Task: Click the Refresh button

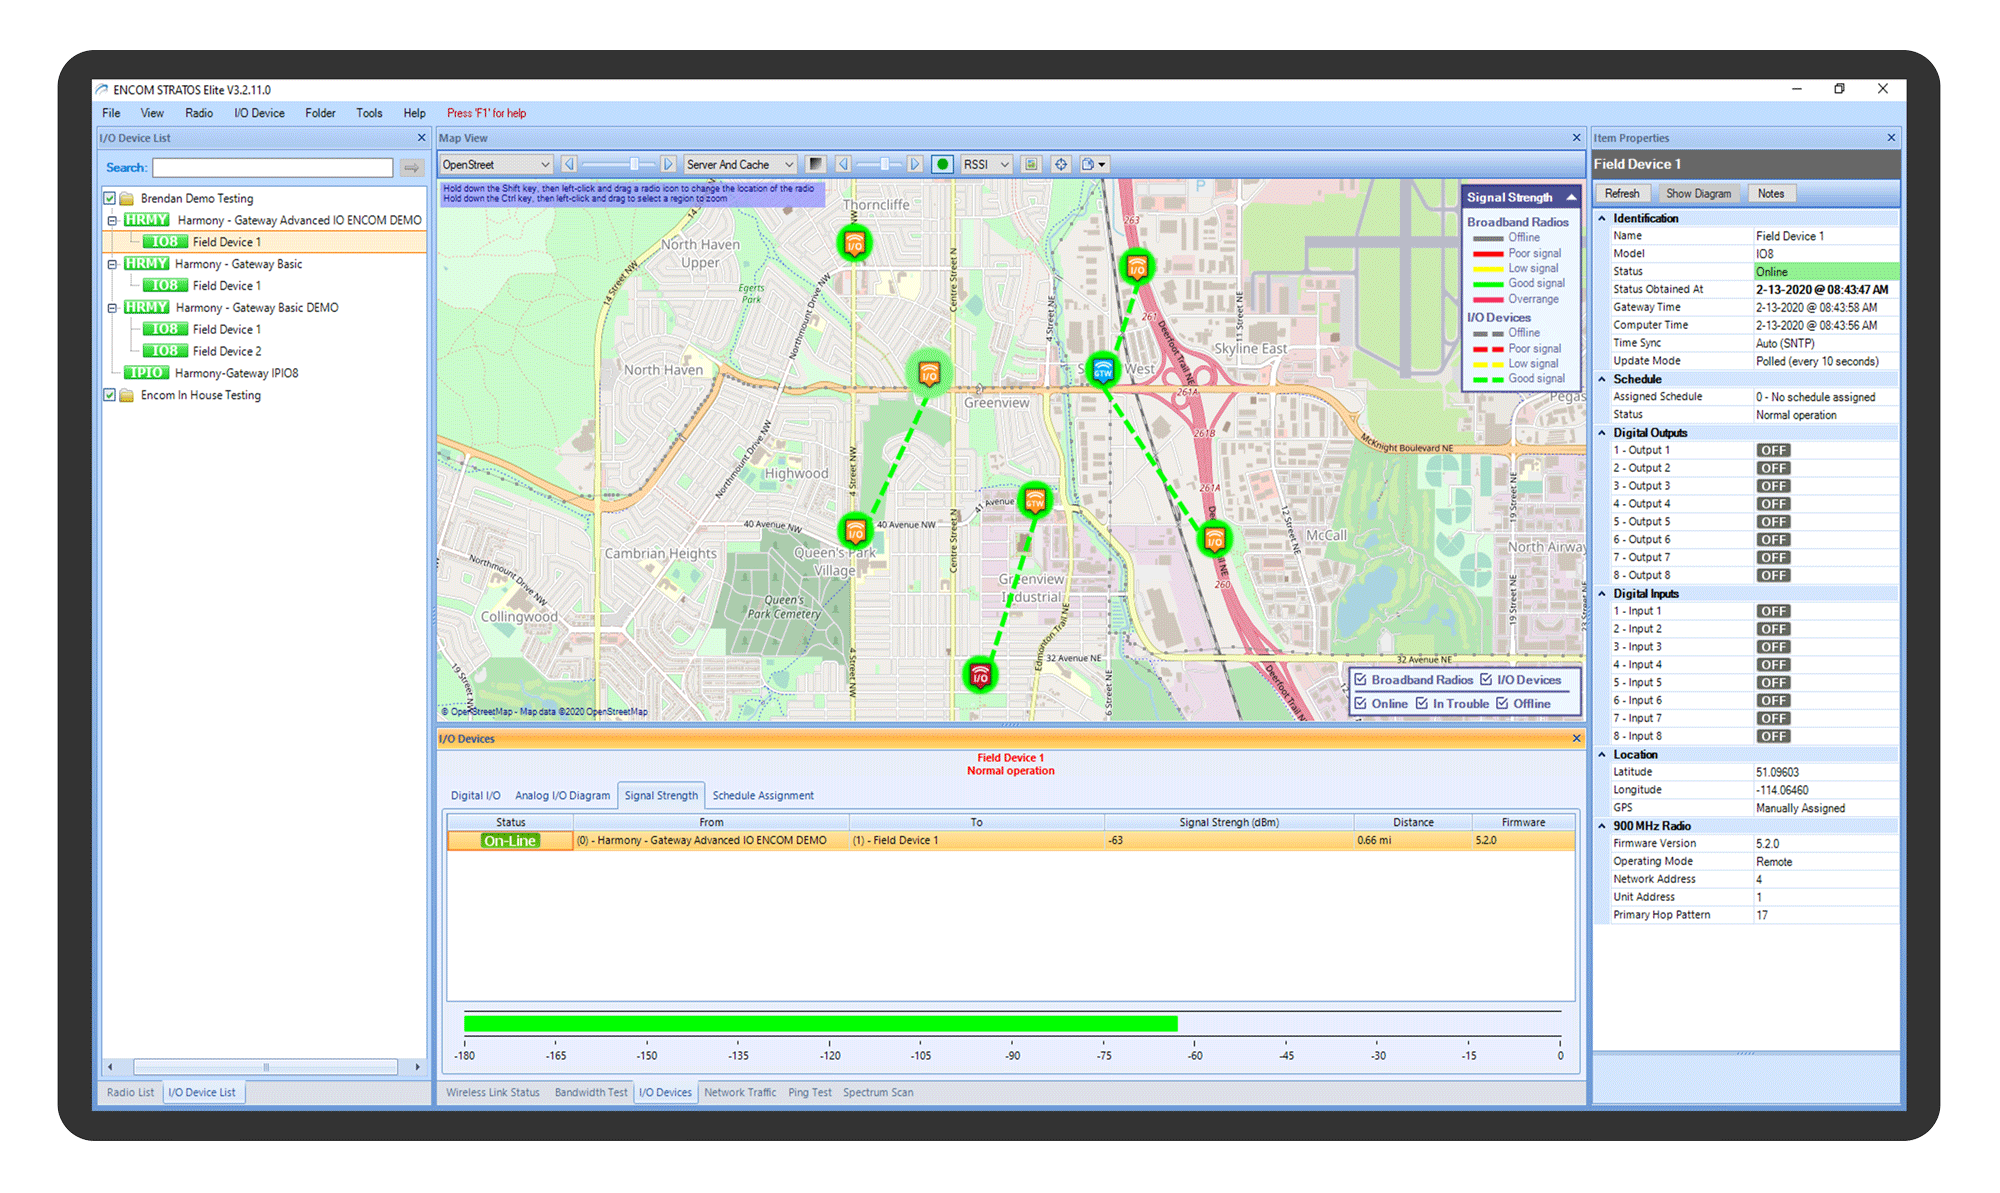Action: click(x=1622, y=194)
